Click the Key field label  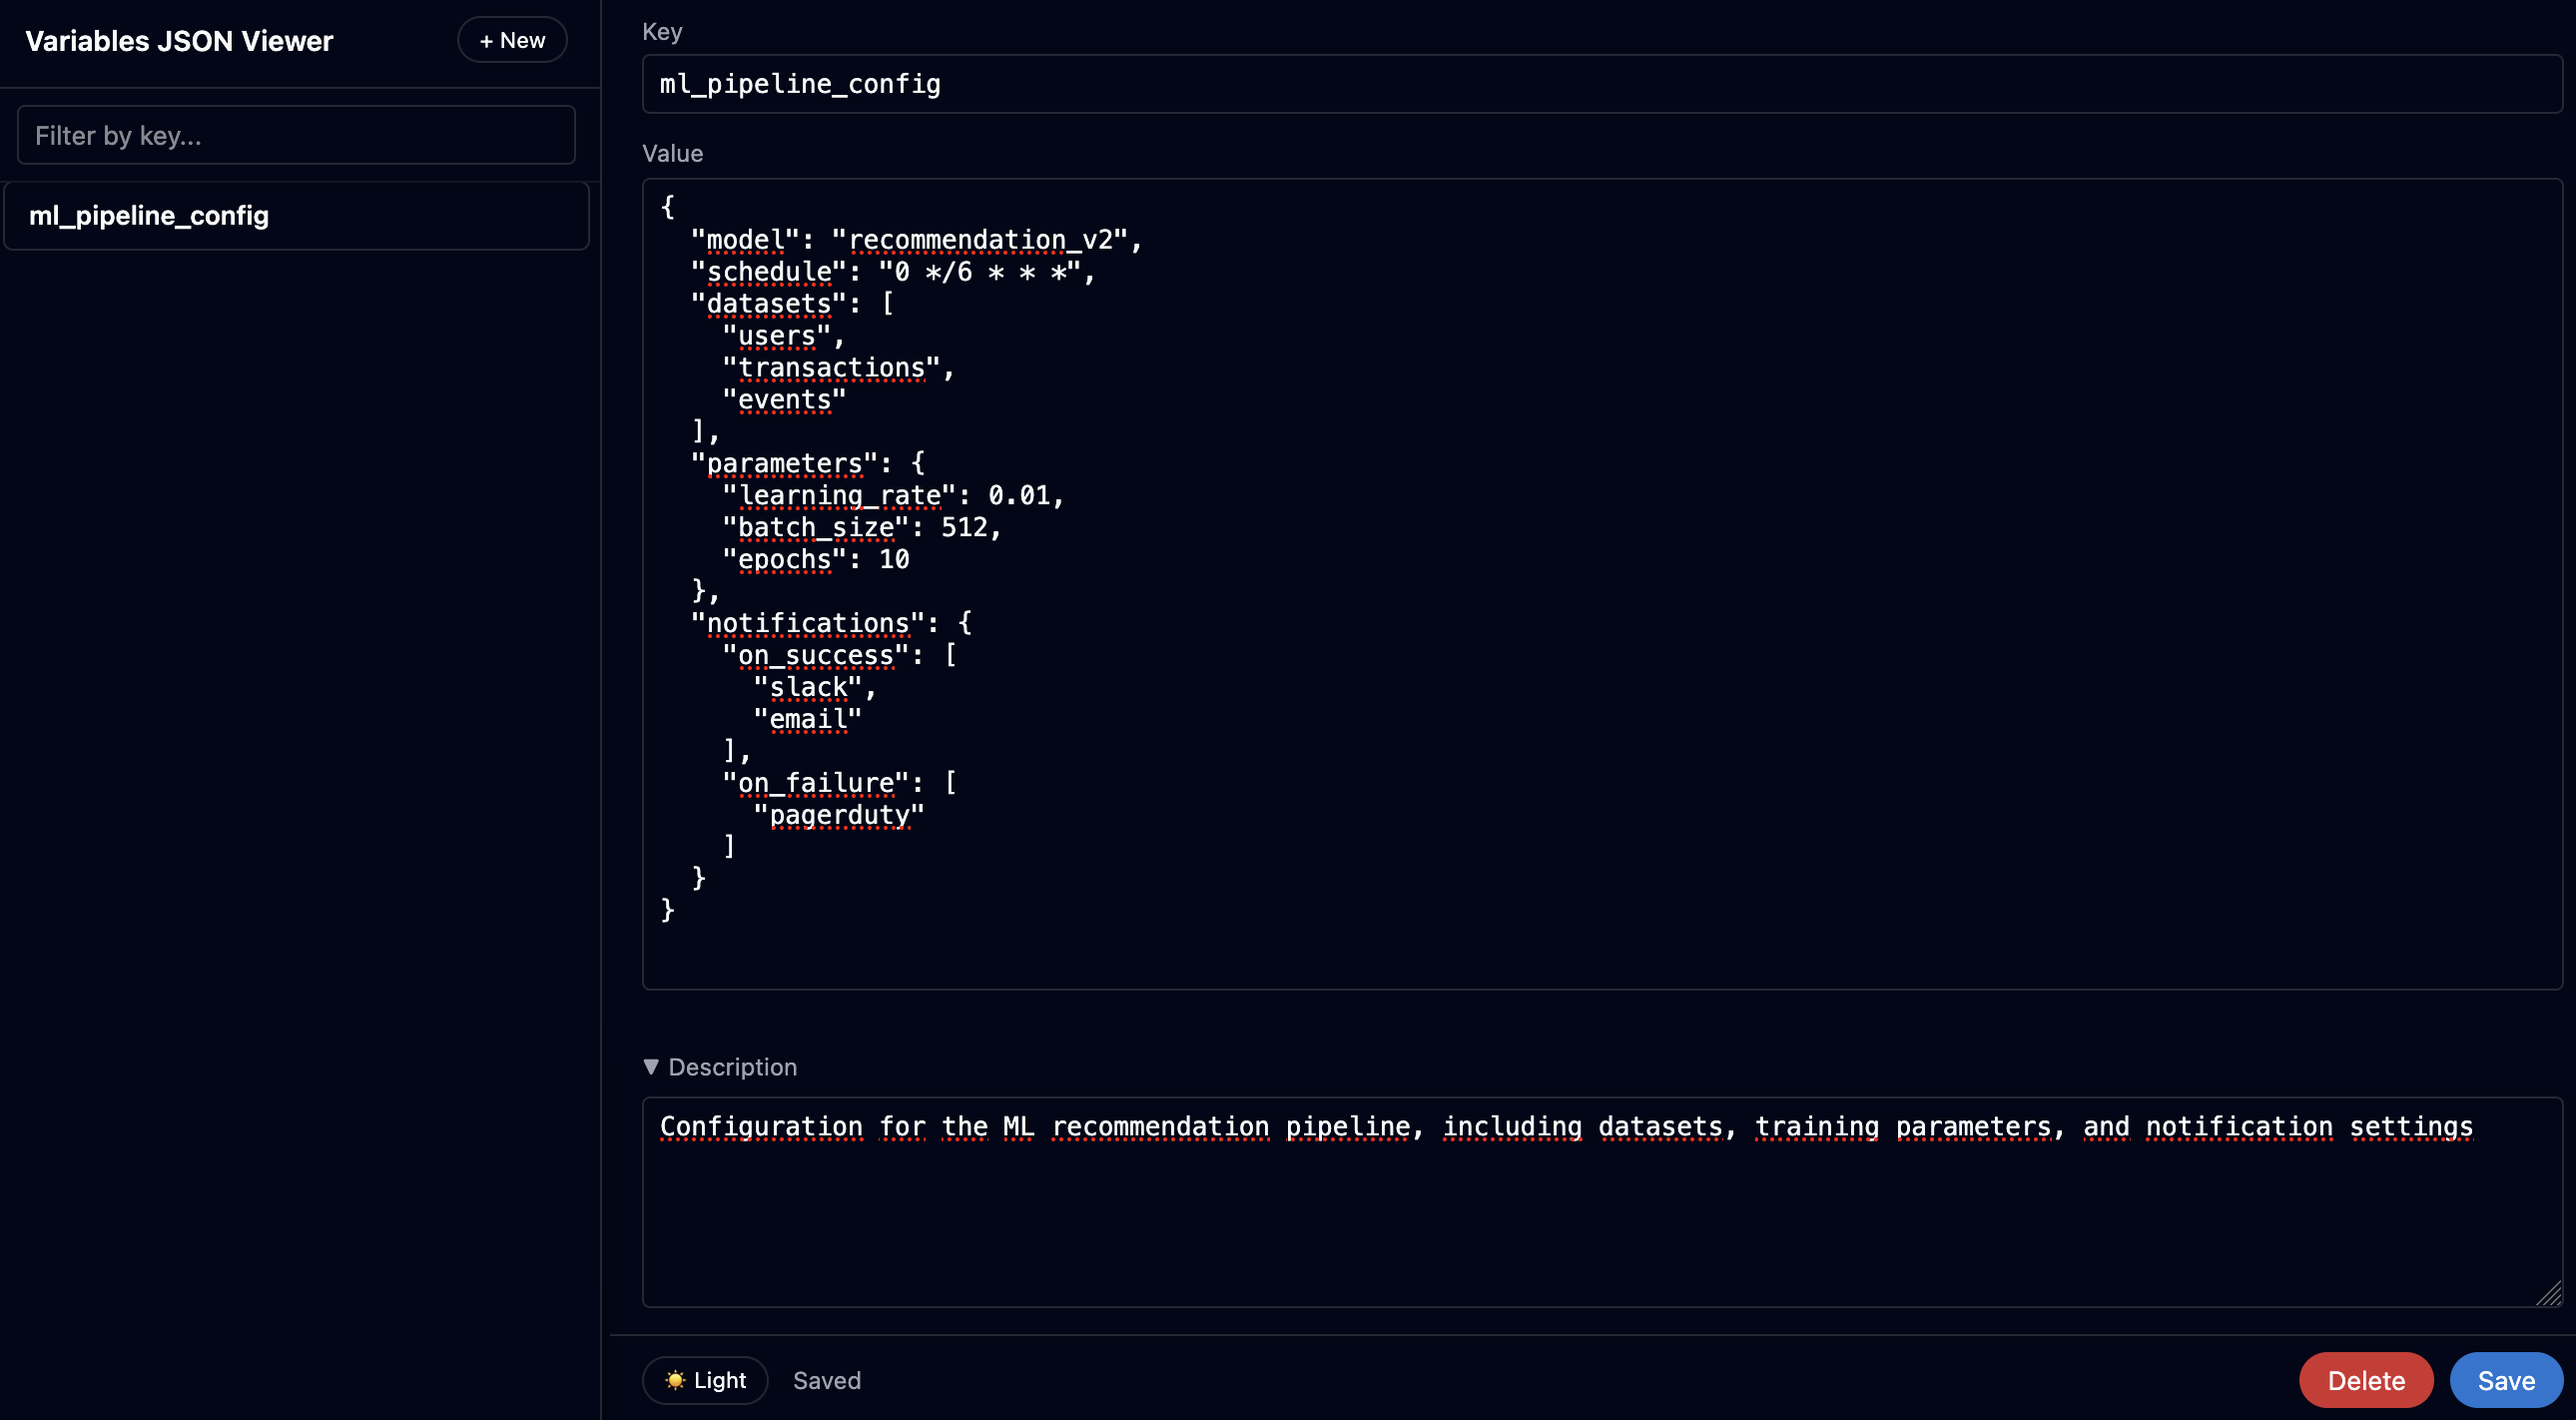coord(662,32)
